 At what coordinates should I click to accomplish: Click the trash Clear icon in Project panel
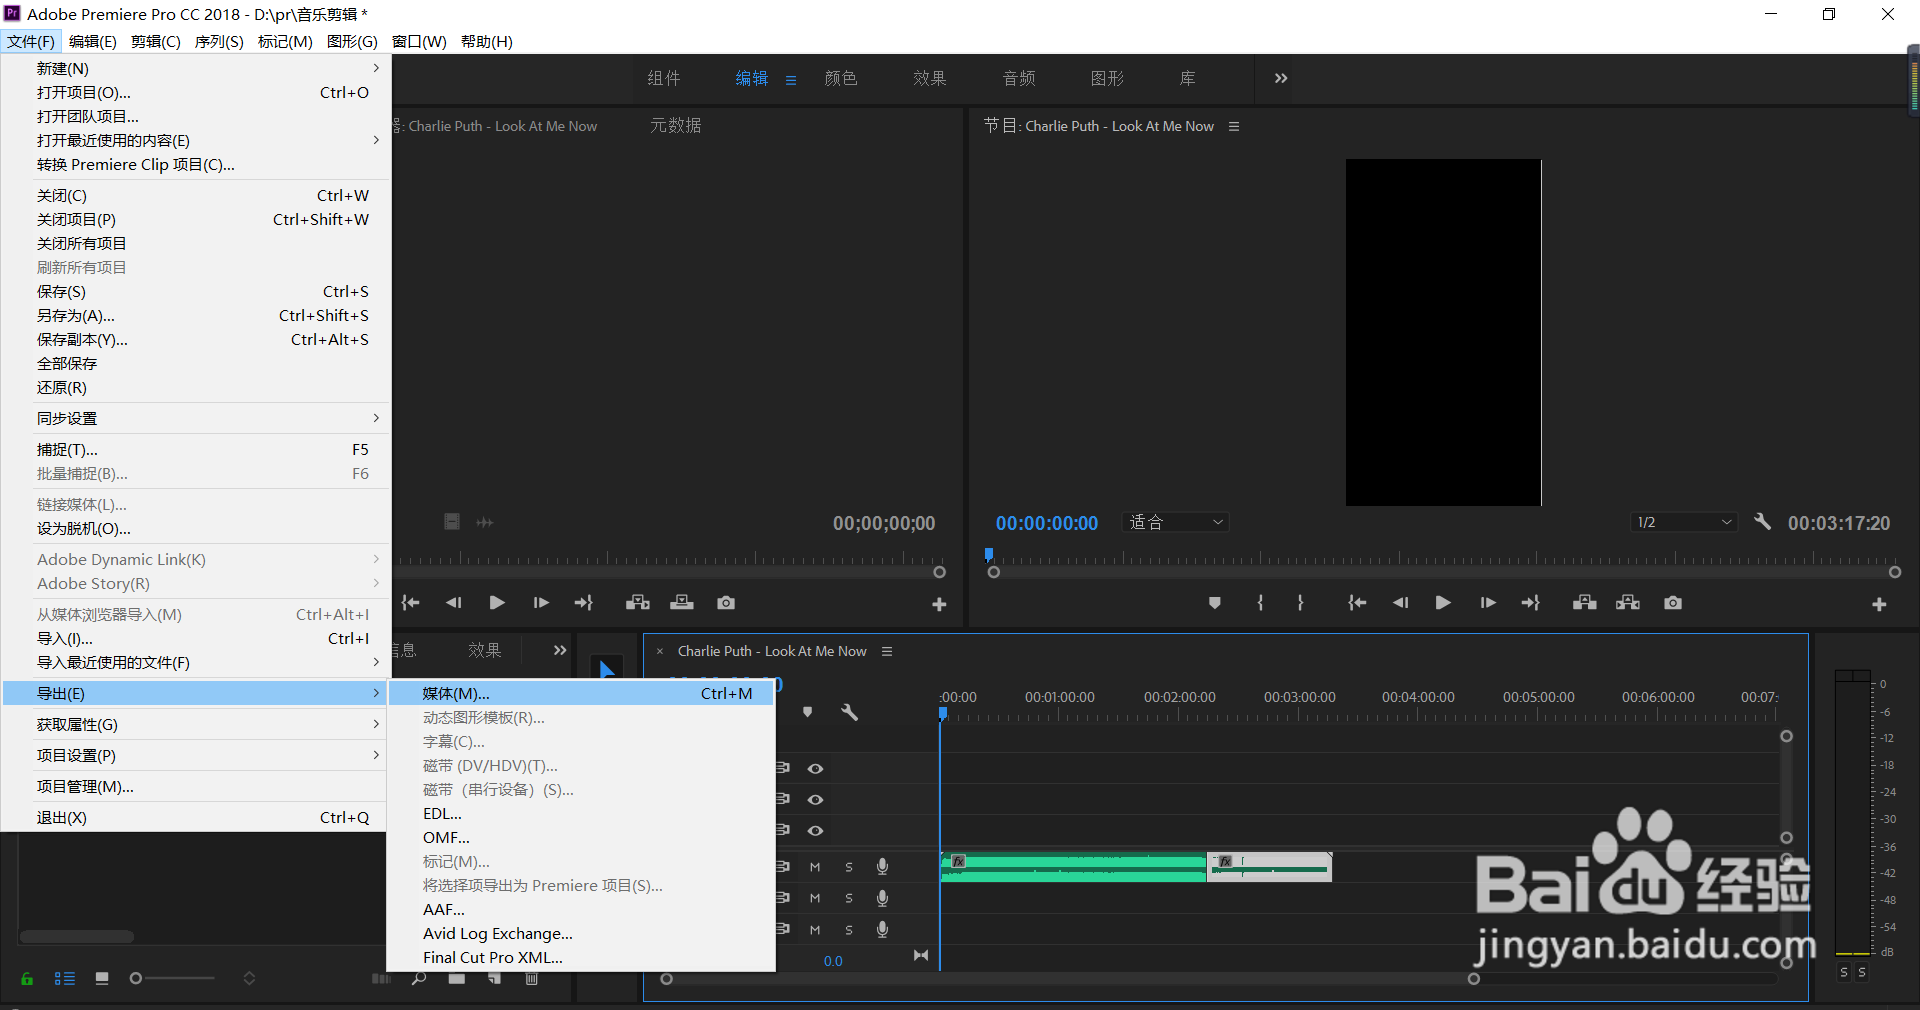[x=532, y=979]
